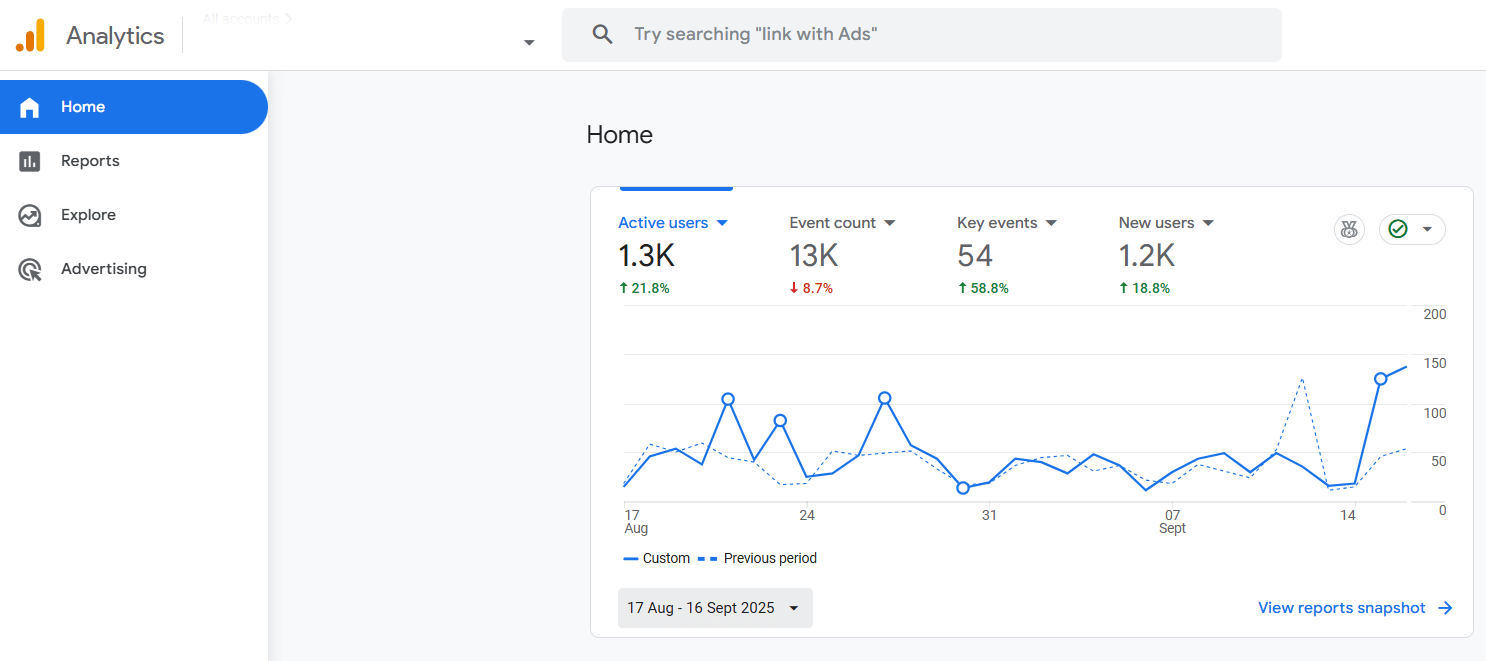Click the last highlighted chart point near 14 Sept
This screenshot has width=1486, height=661.
click(x=1381, y=379)
